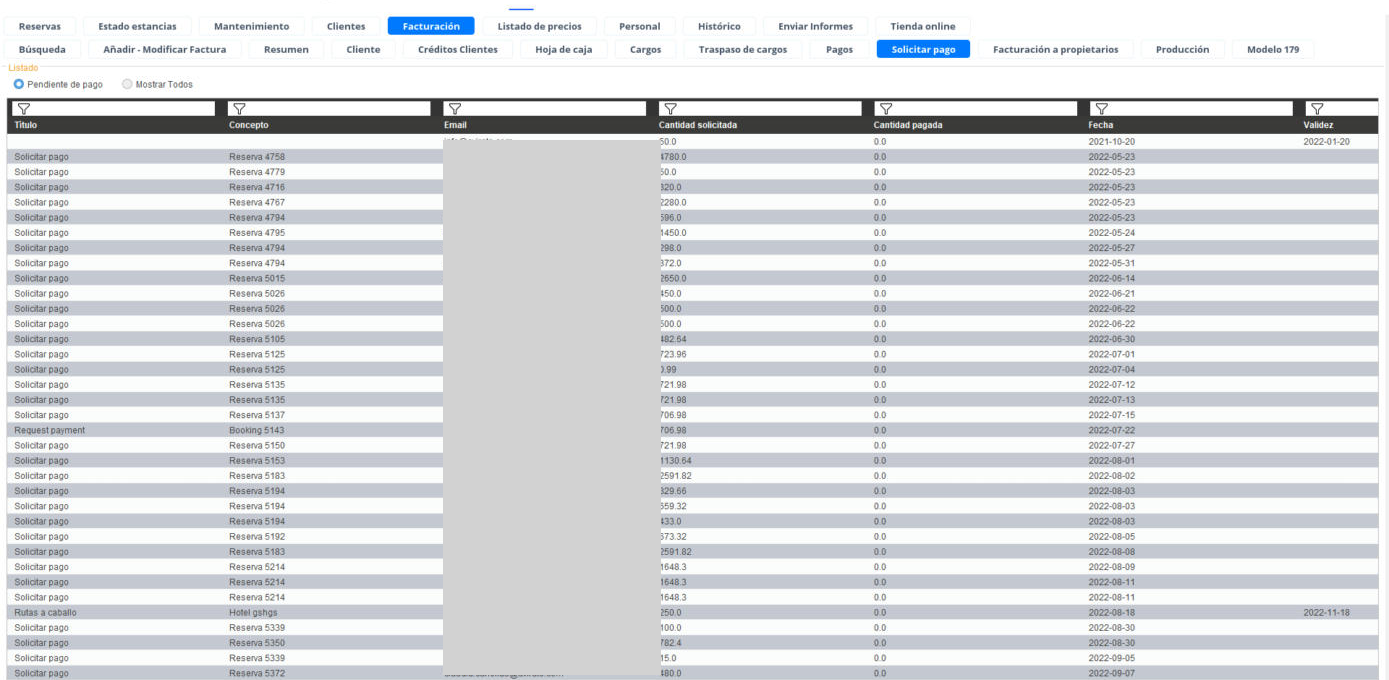Select the Reserva 5105 row
1389x680 pixels.
[x=693, y=339]
